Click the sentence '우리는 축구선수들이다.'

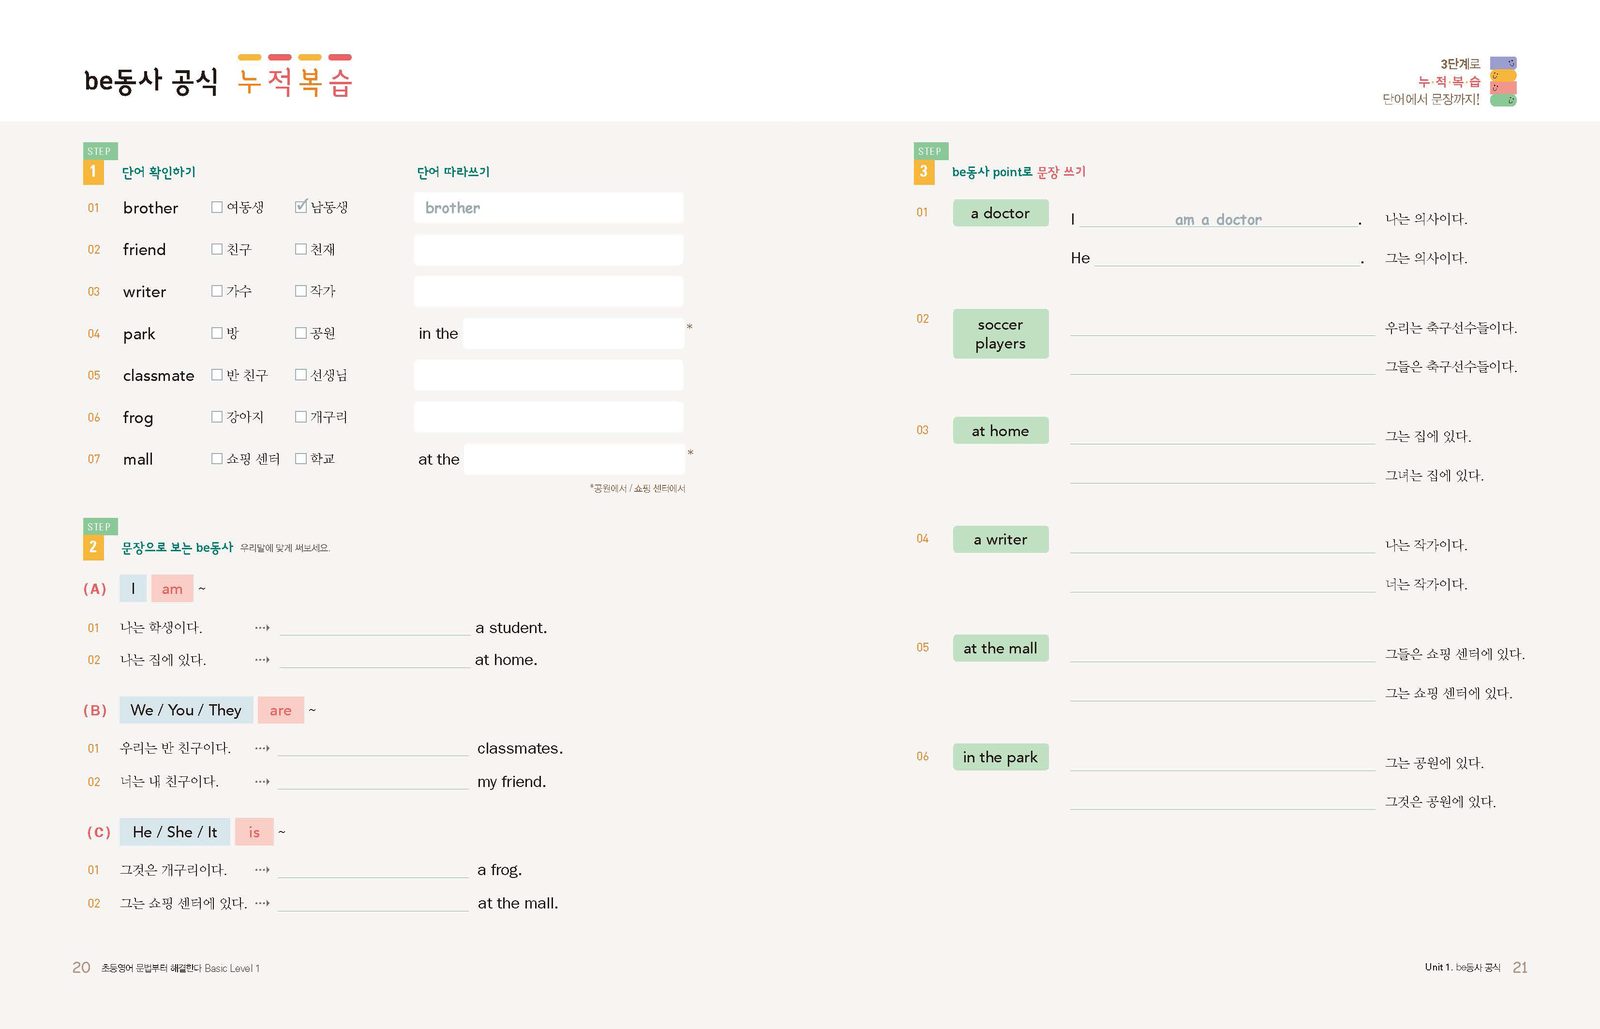coord(1451,328)
